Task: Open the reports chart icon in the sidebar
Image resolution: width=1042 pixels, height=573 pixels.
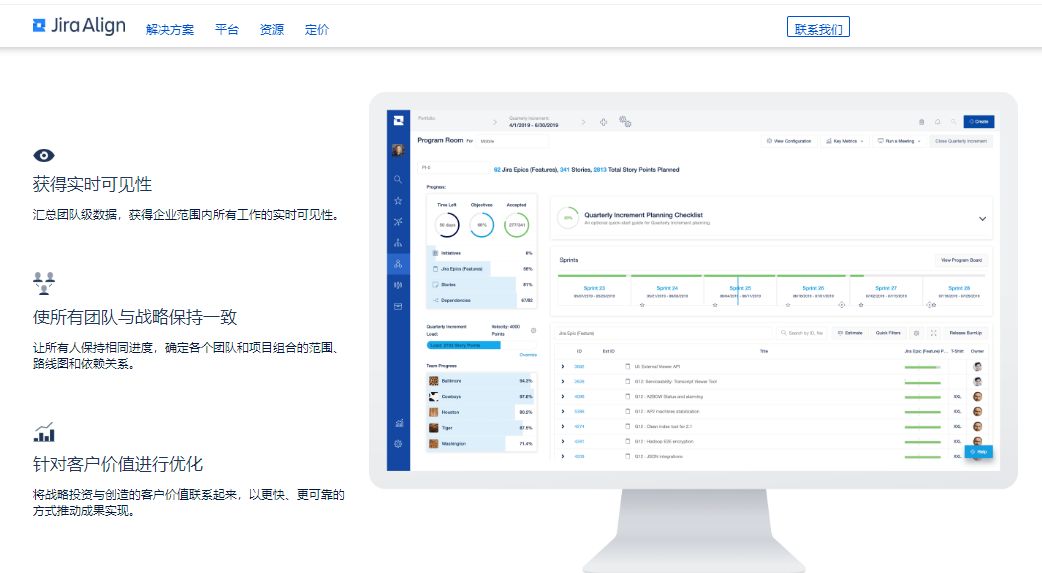Action: click(399, 423)
